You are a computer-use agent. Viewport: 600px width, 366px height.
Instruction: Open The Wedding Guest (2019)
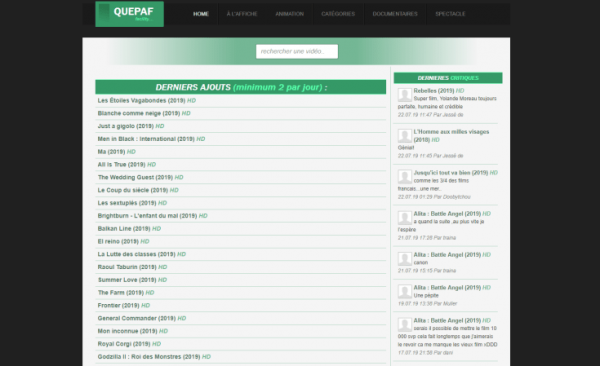click(x=140, y=178)
